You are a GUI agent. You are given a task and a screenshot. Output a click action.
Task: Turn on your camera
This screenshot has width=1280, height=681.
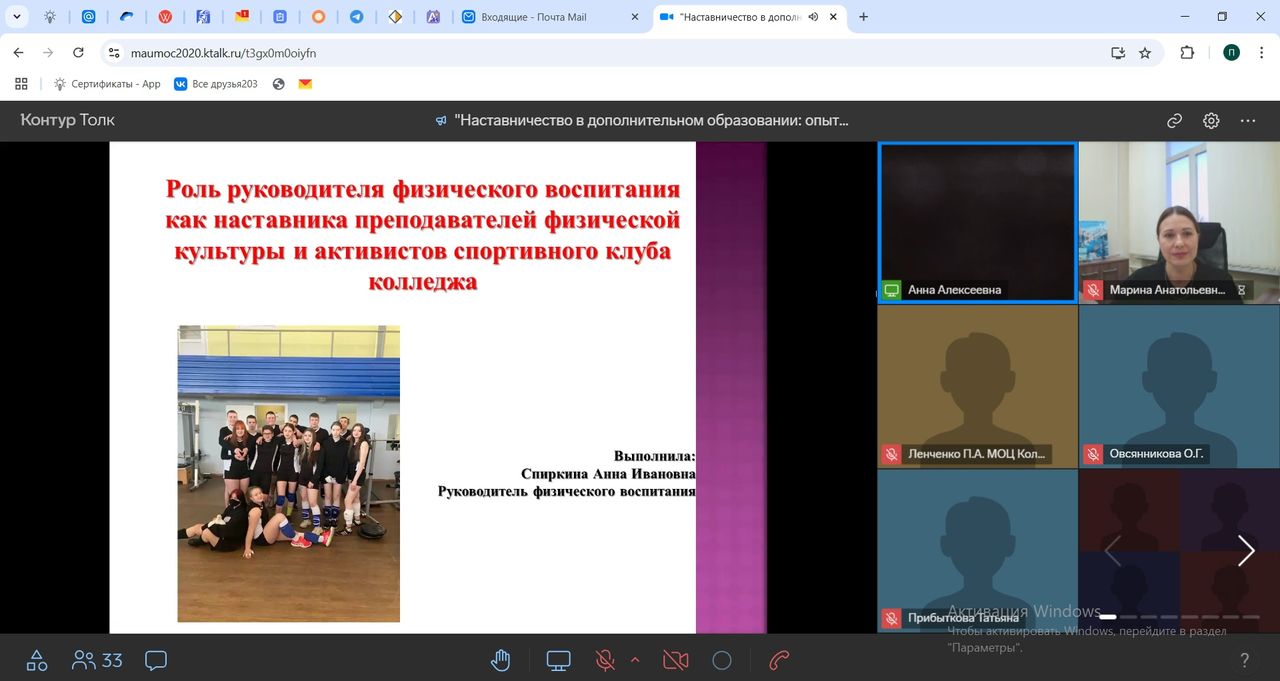pos(676,660)
